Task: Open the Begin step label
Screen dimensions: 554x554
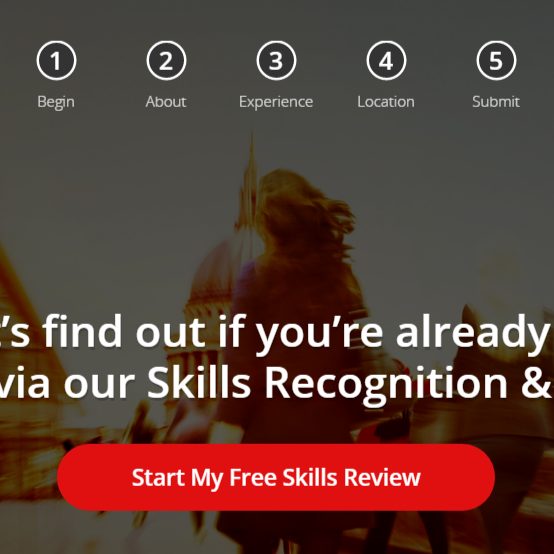Action: pyautogui.click(x=56, y=102)
